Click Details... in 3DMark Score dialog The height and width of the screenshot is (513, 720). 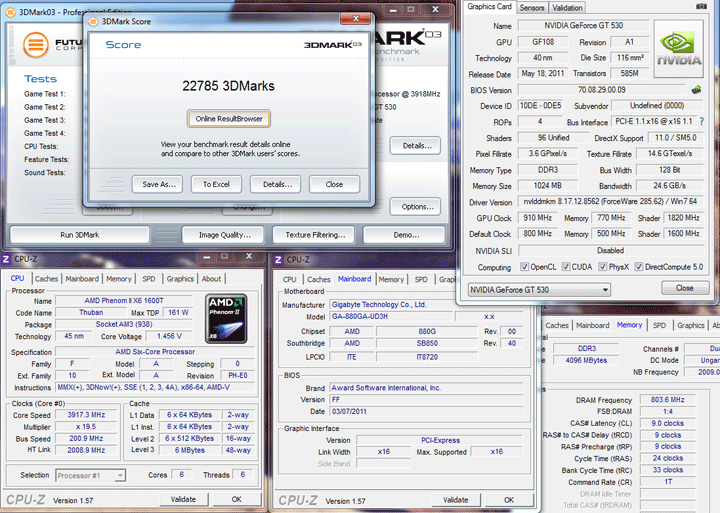277,184
